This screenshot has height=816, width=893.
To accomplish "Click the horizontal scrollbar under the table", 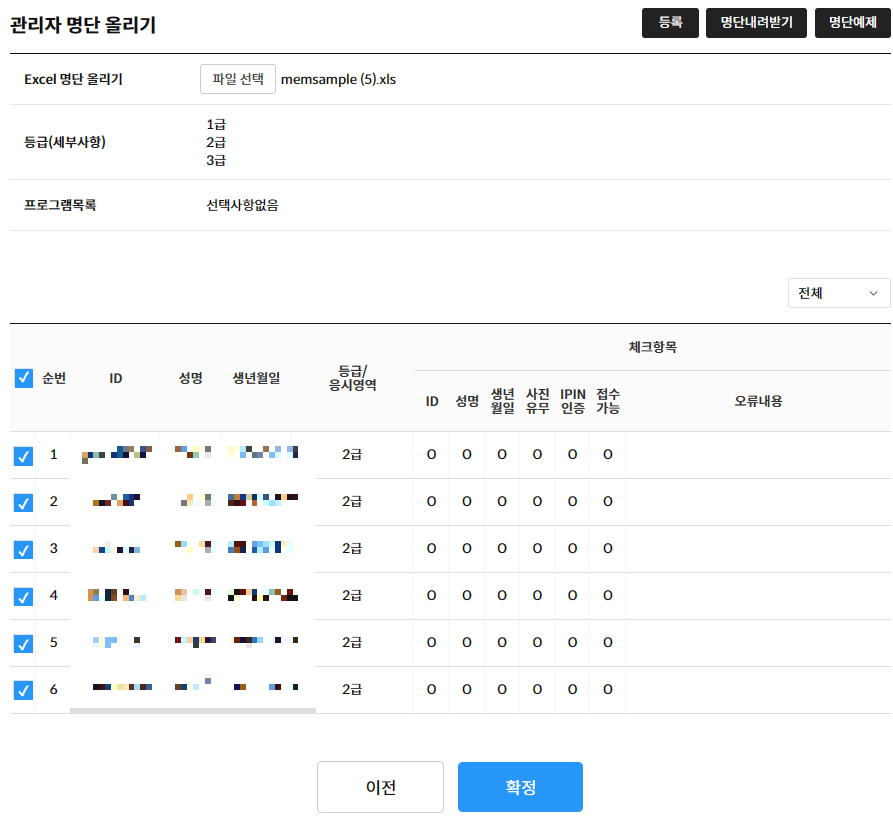I will coord(192,711).
